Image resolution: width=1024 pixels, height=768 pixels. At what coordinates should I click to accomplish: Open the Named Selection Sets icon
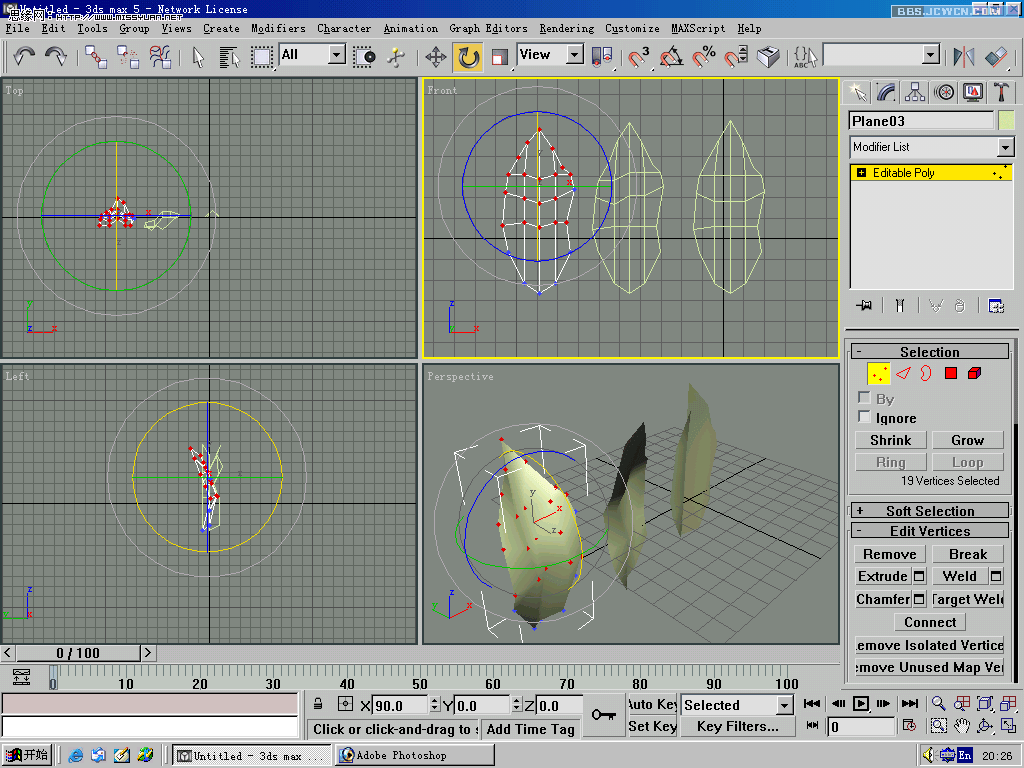click(x=805, y=57)
